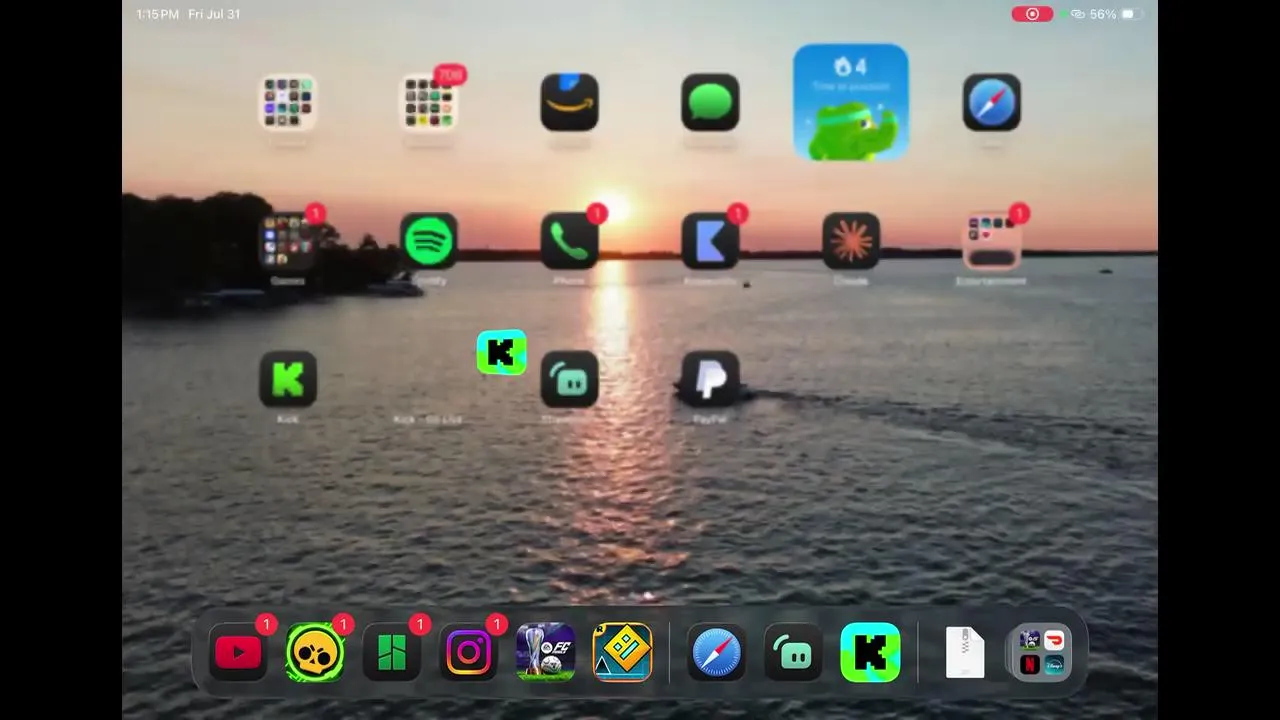Tap the floating Kick Go Live icon
The image size is (1280, 720).
click(x=502, y=353)
